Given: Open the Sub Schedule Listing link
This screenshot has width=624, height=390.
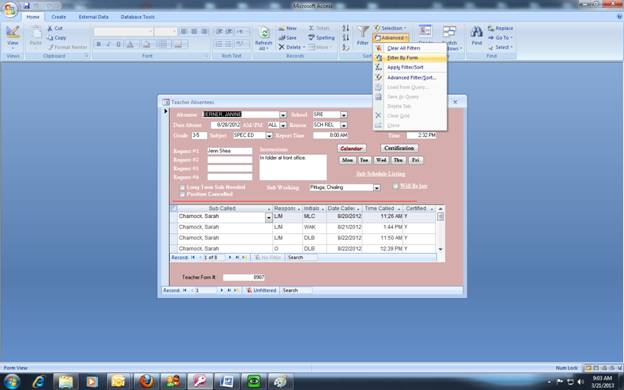Looking at the screenshot, I should (380, 174).
